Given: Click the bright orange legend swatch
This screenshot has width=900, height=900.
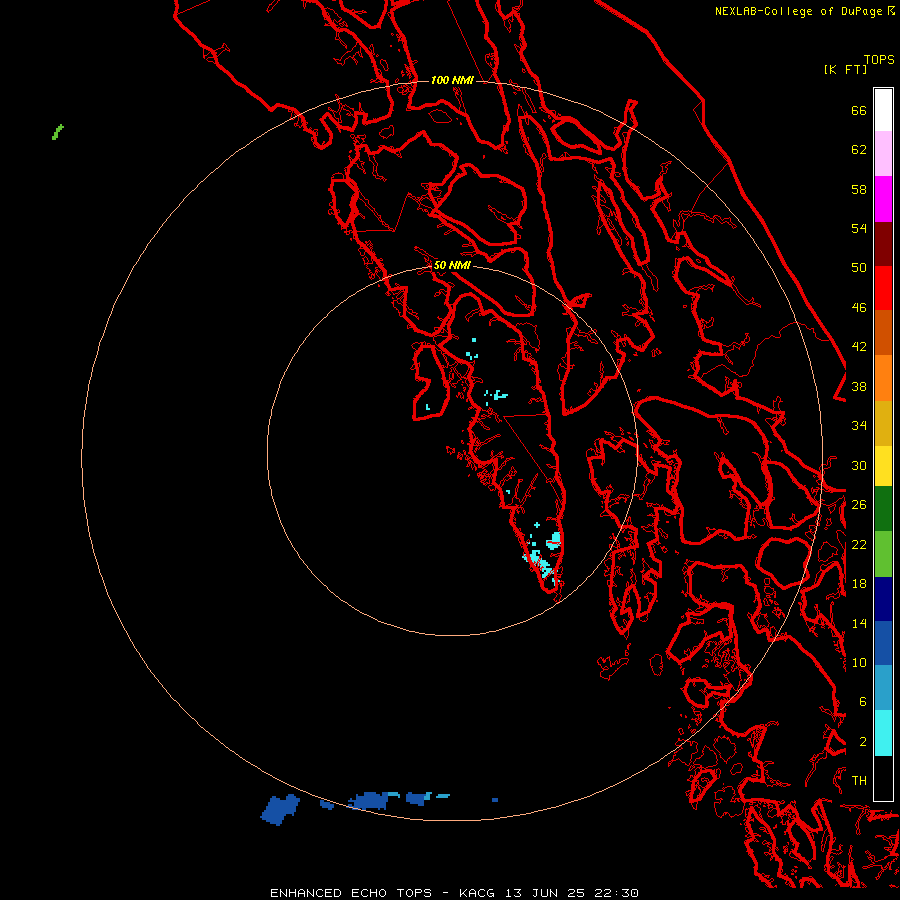Looking at the screenshot, I should tap(883, 378).
